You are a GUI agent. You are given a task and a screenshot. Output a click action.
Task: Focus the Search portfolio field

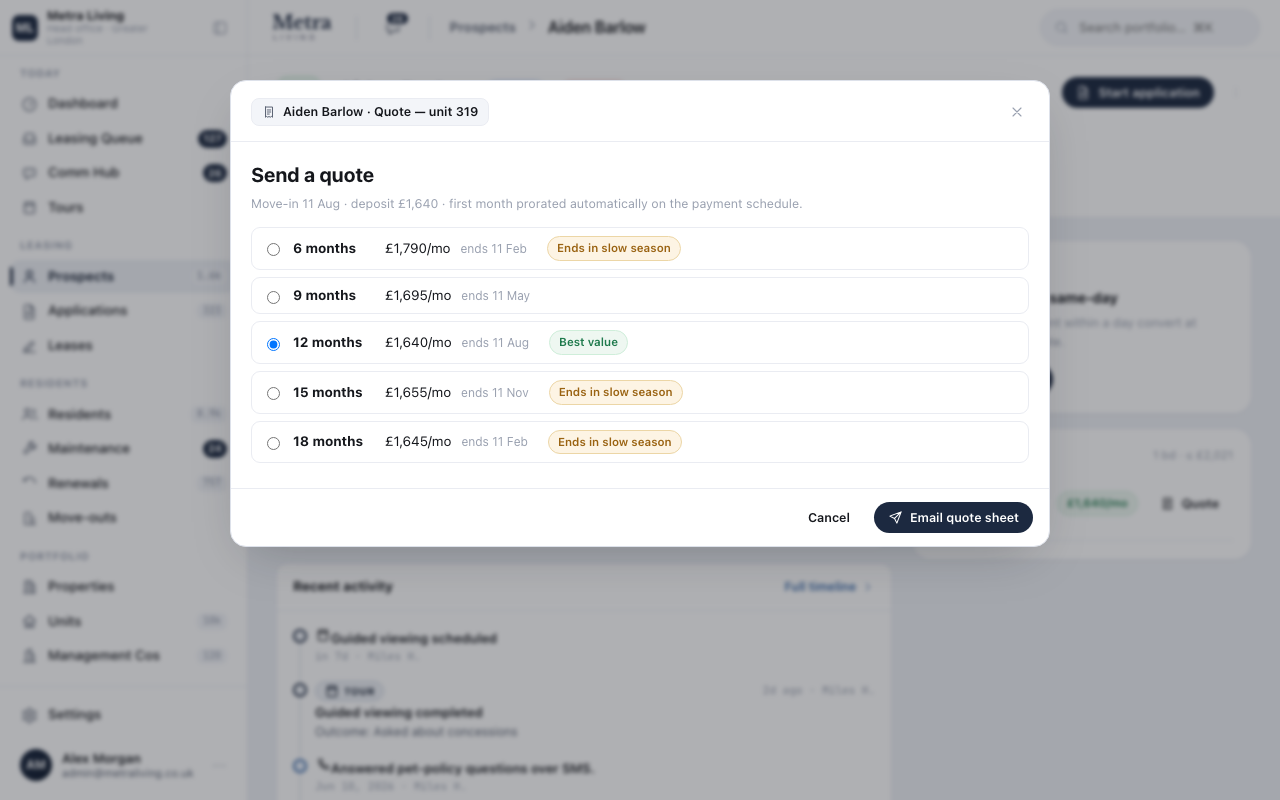click(x=1149, y=28)
